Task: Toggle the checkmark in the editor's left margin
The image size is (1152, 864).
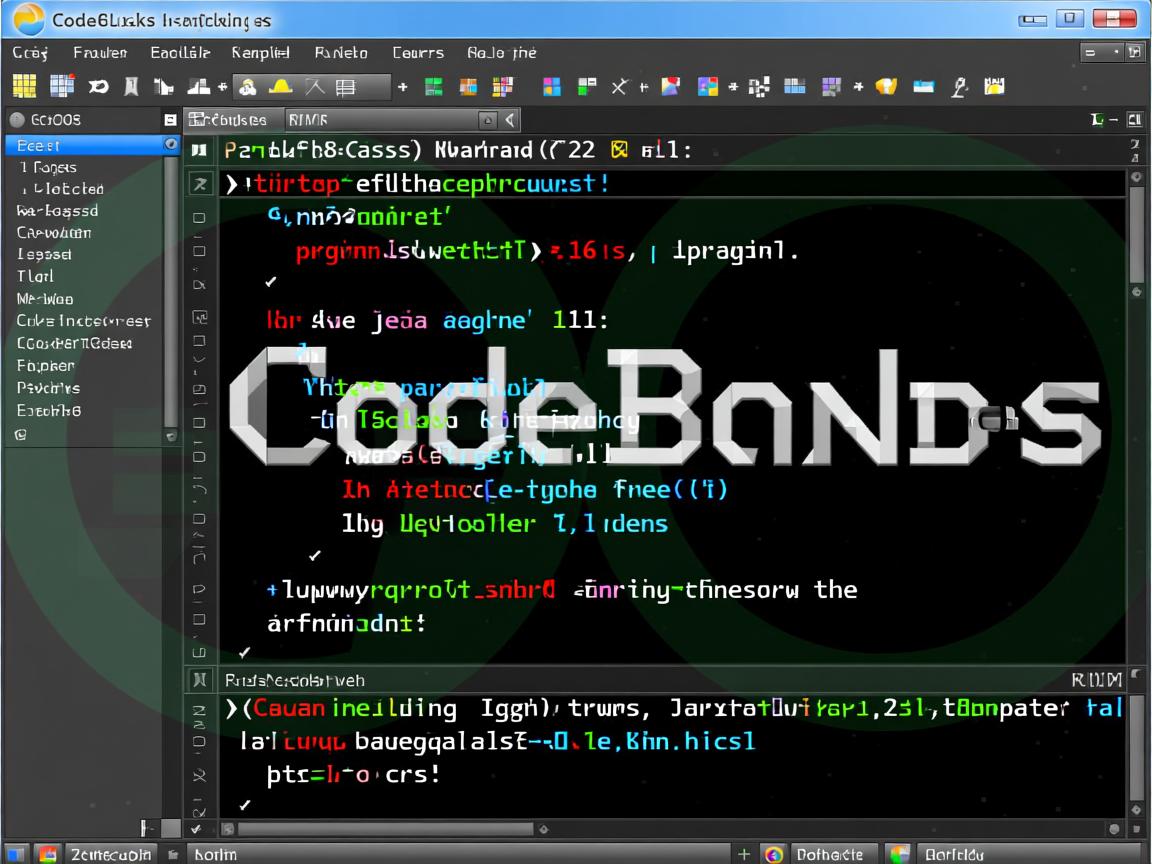Action: [270, 281]
